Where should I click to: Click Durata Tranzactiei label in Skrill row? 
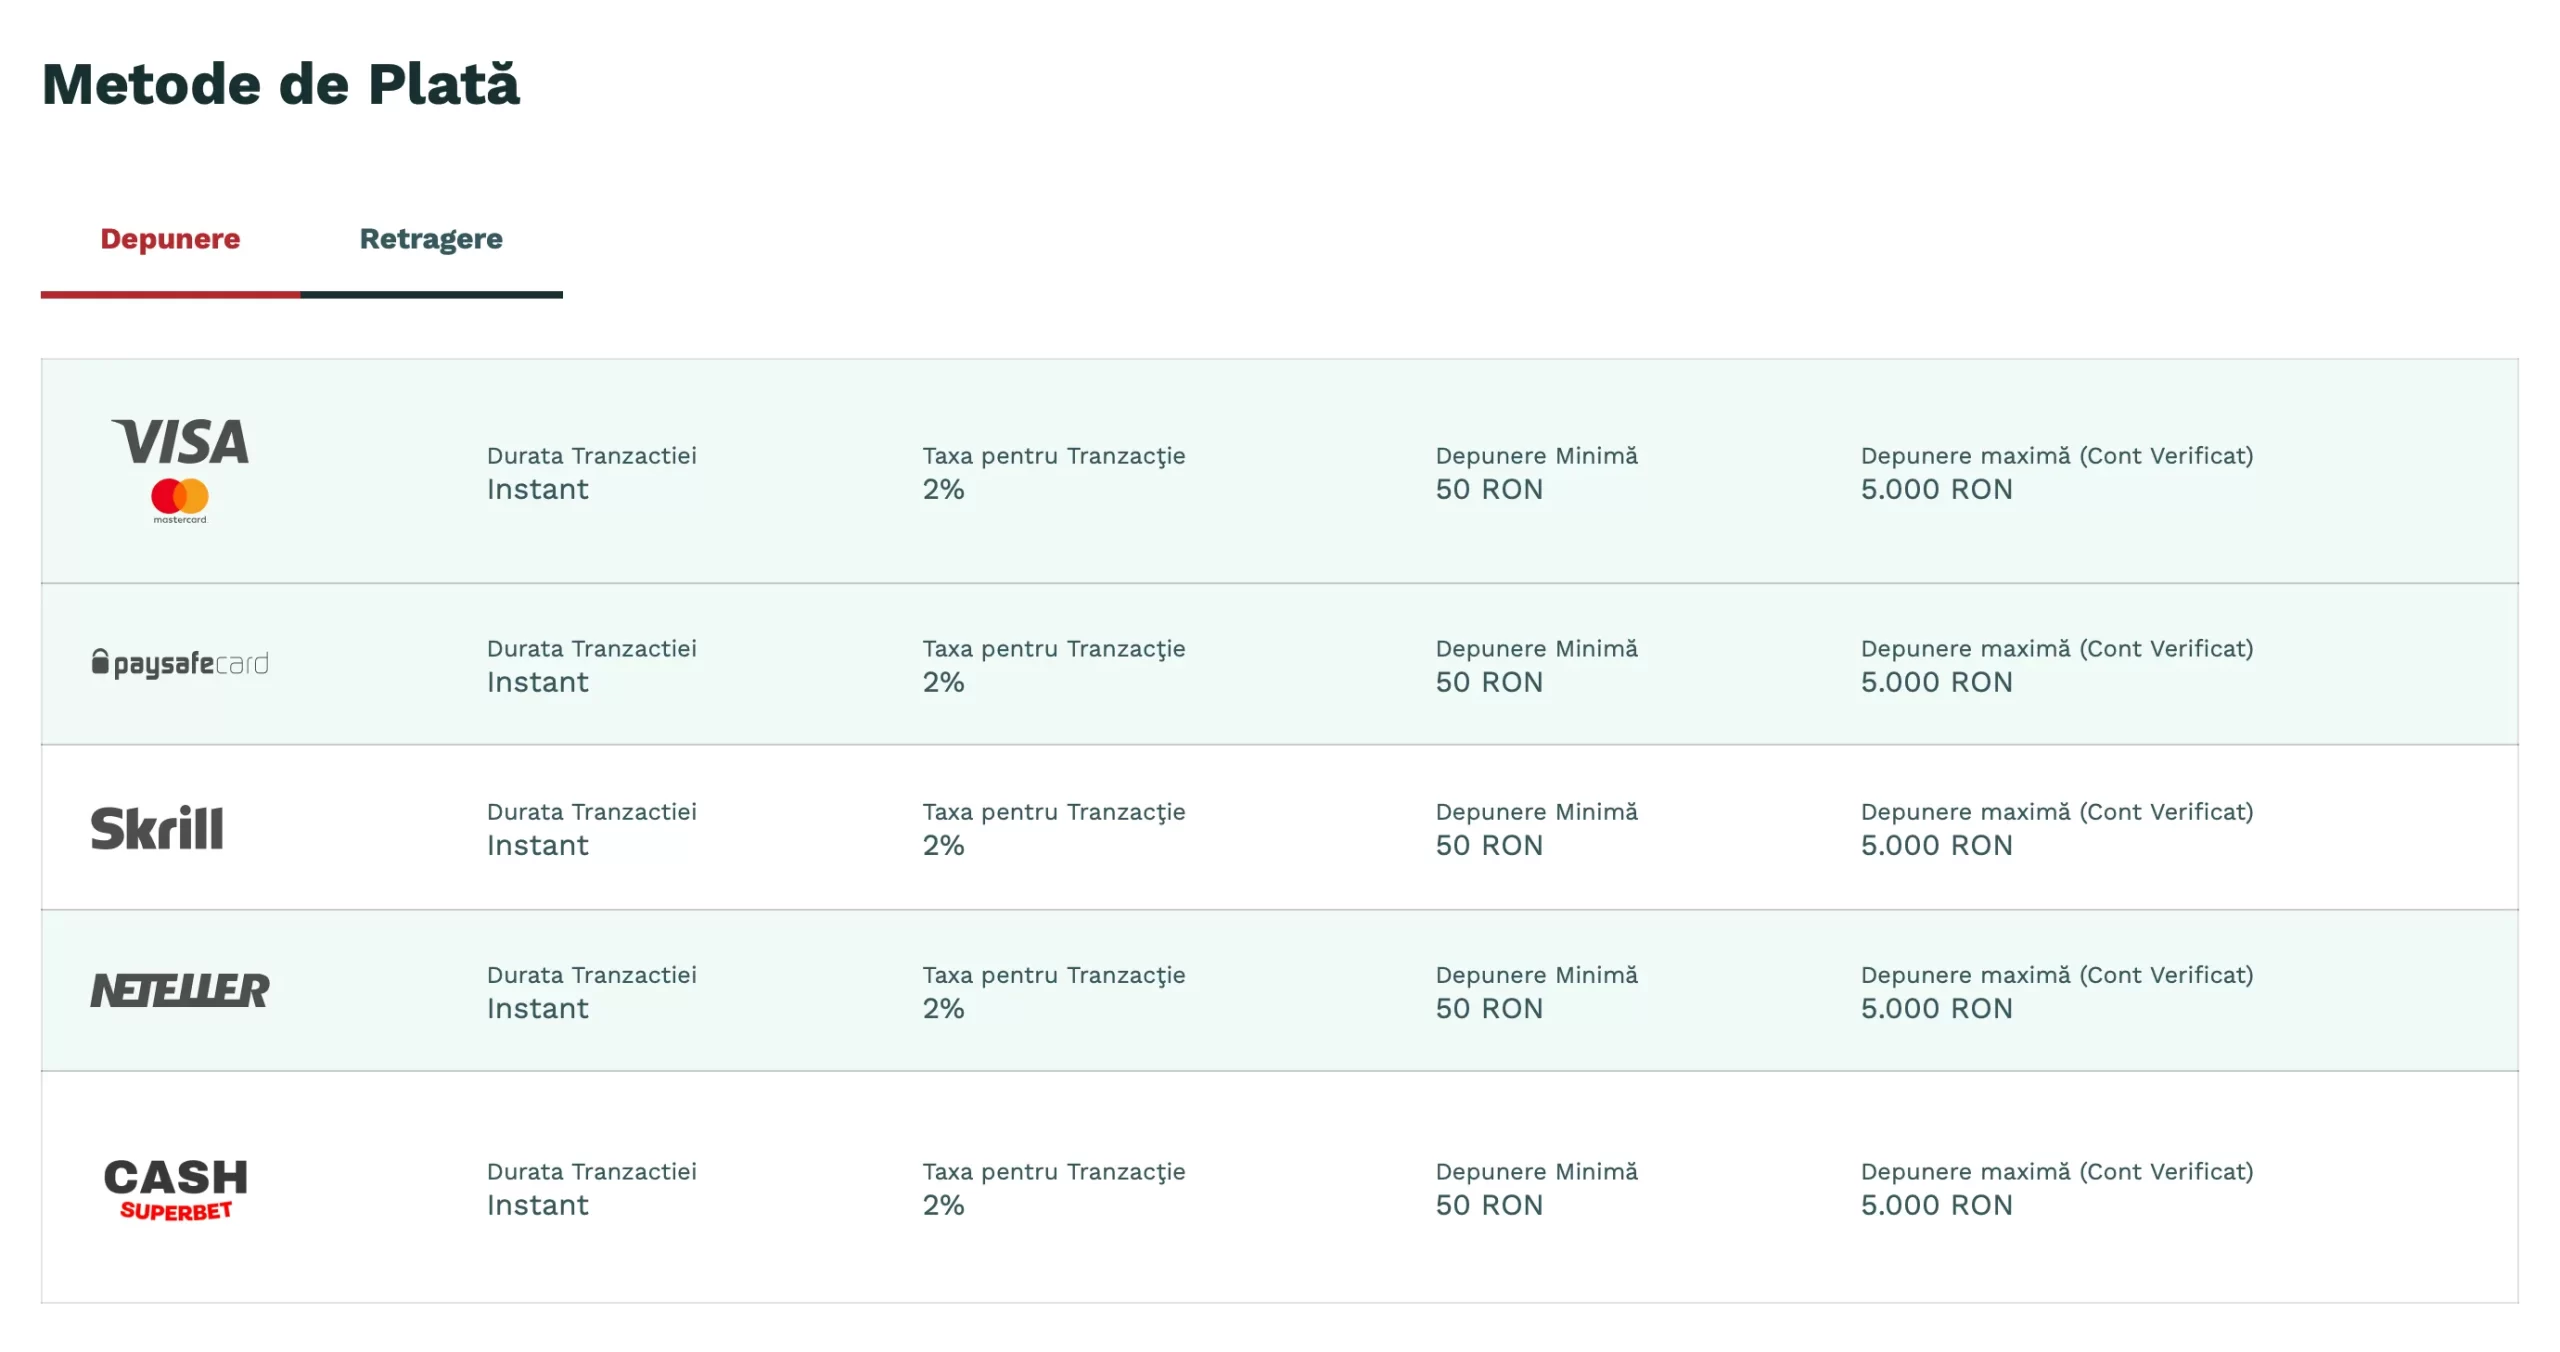click(592, 812)
